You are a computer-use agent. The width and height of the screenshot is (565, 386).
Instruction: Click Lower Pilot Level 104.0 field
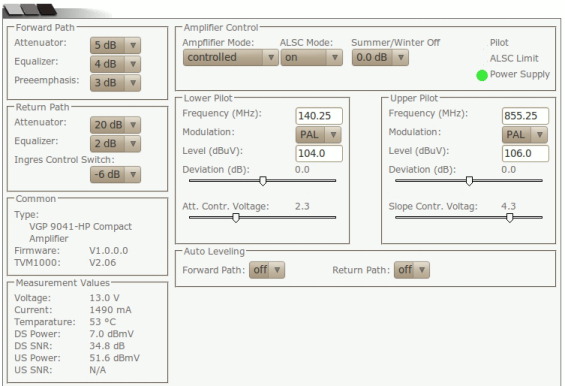tap(319, 153)
